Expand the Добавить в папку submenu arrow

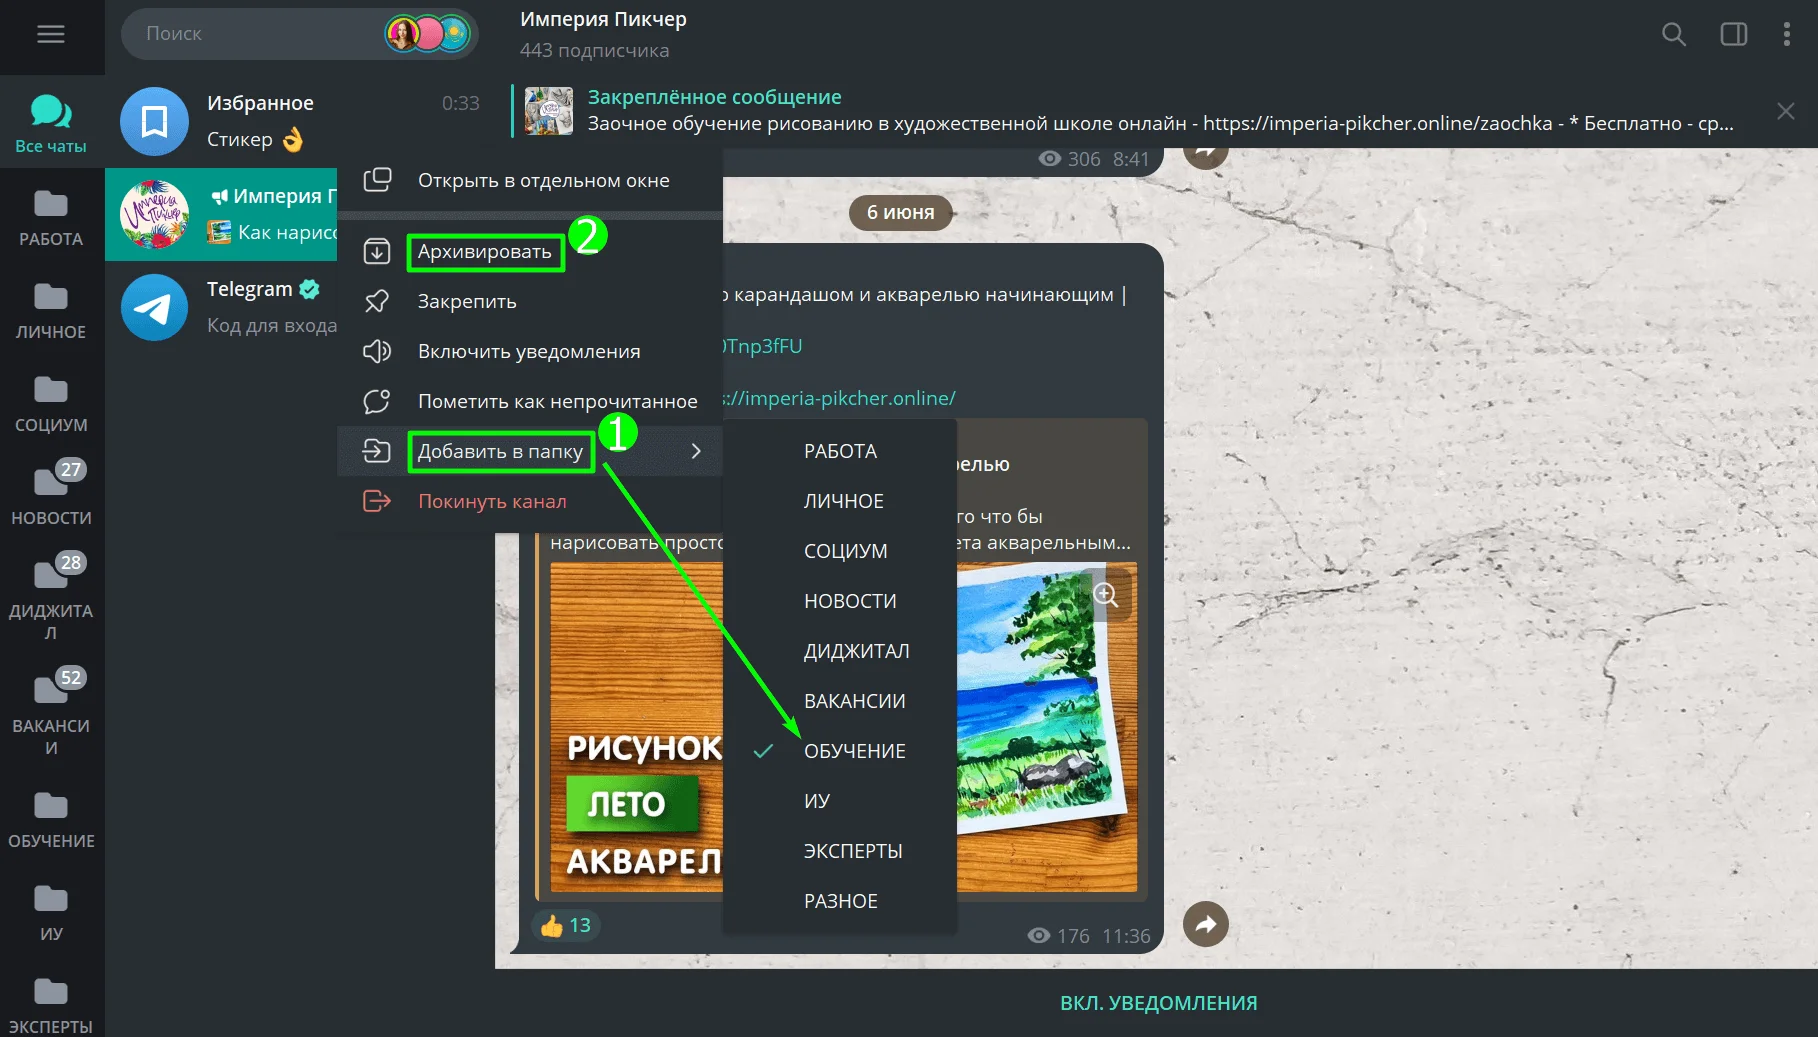tap(696, 451)
